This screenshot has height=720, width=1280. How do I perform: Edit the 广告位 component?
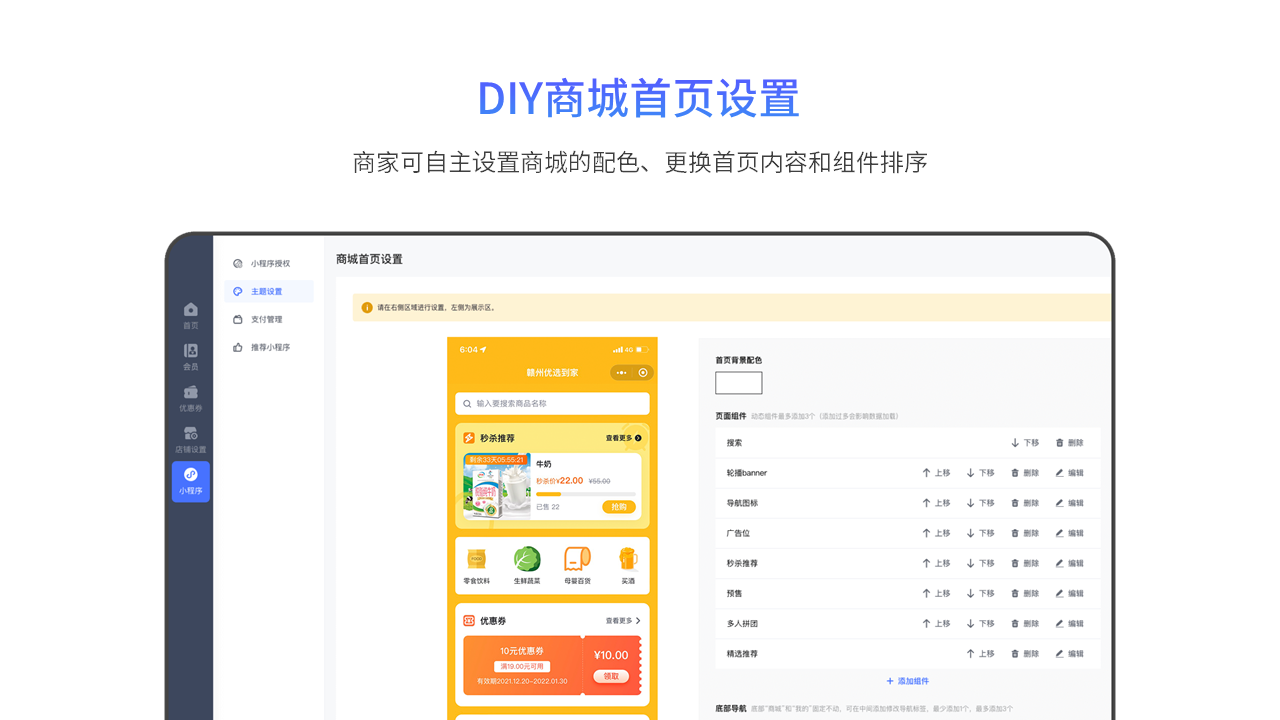(1069, 533)
